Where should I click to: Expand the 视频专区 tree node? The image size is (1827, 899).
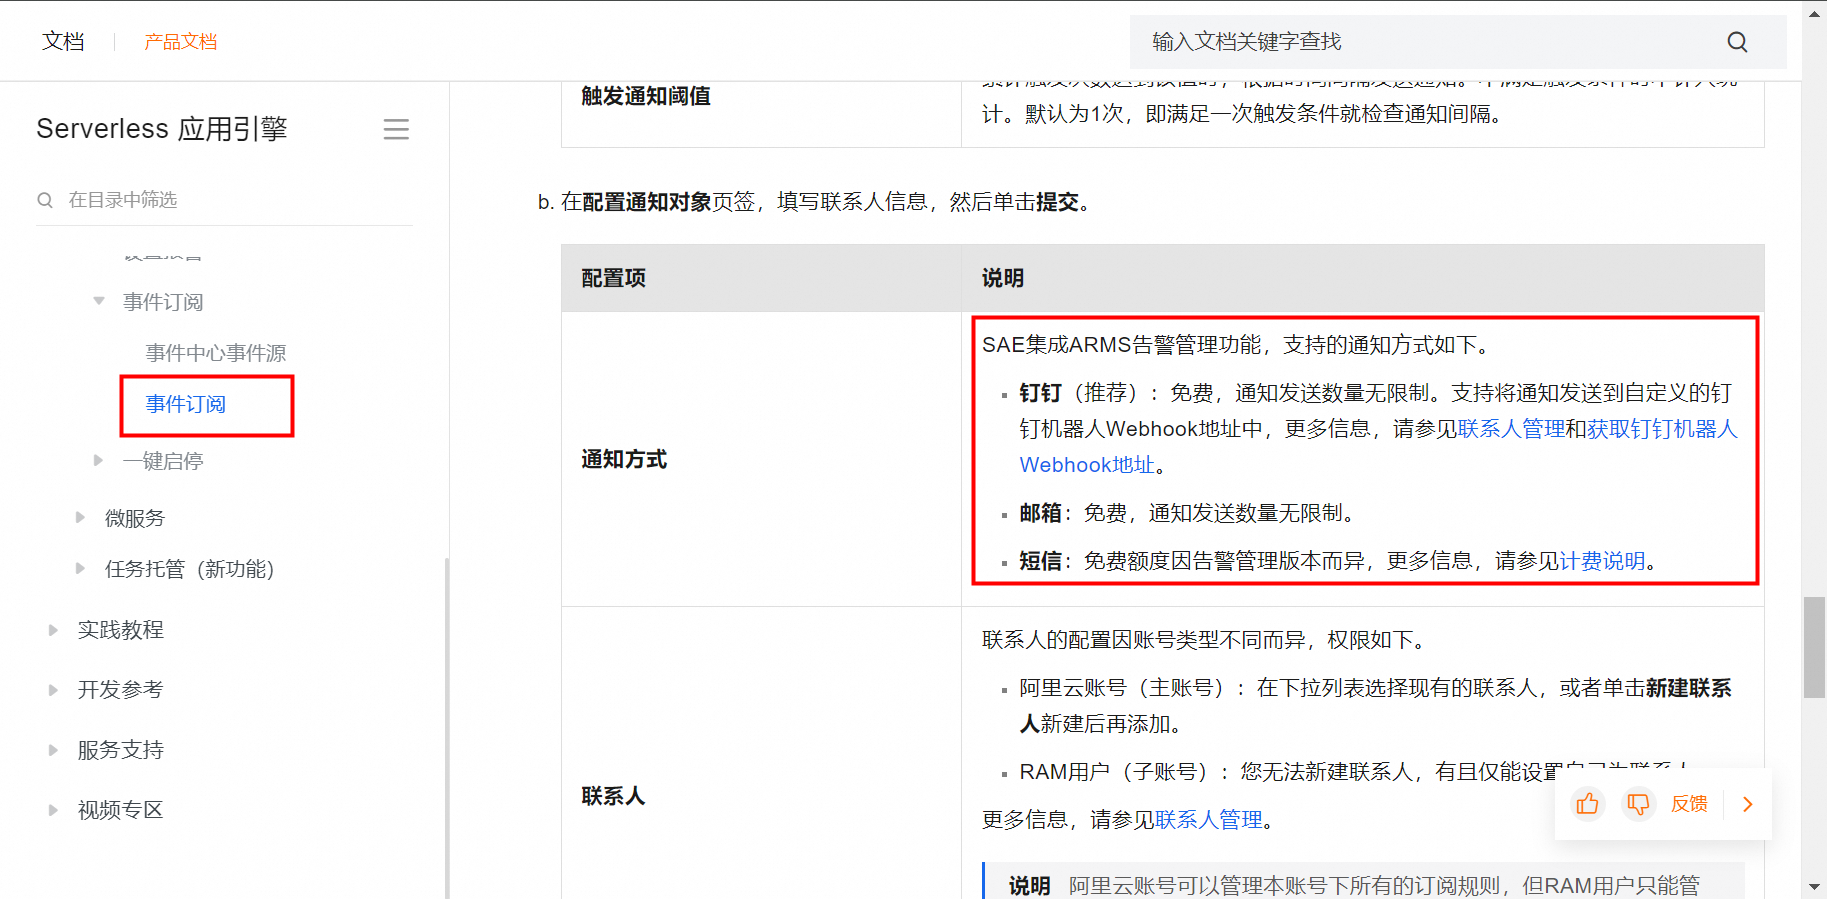pos(53,810)
